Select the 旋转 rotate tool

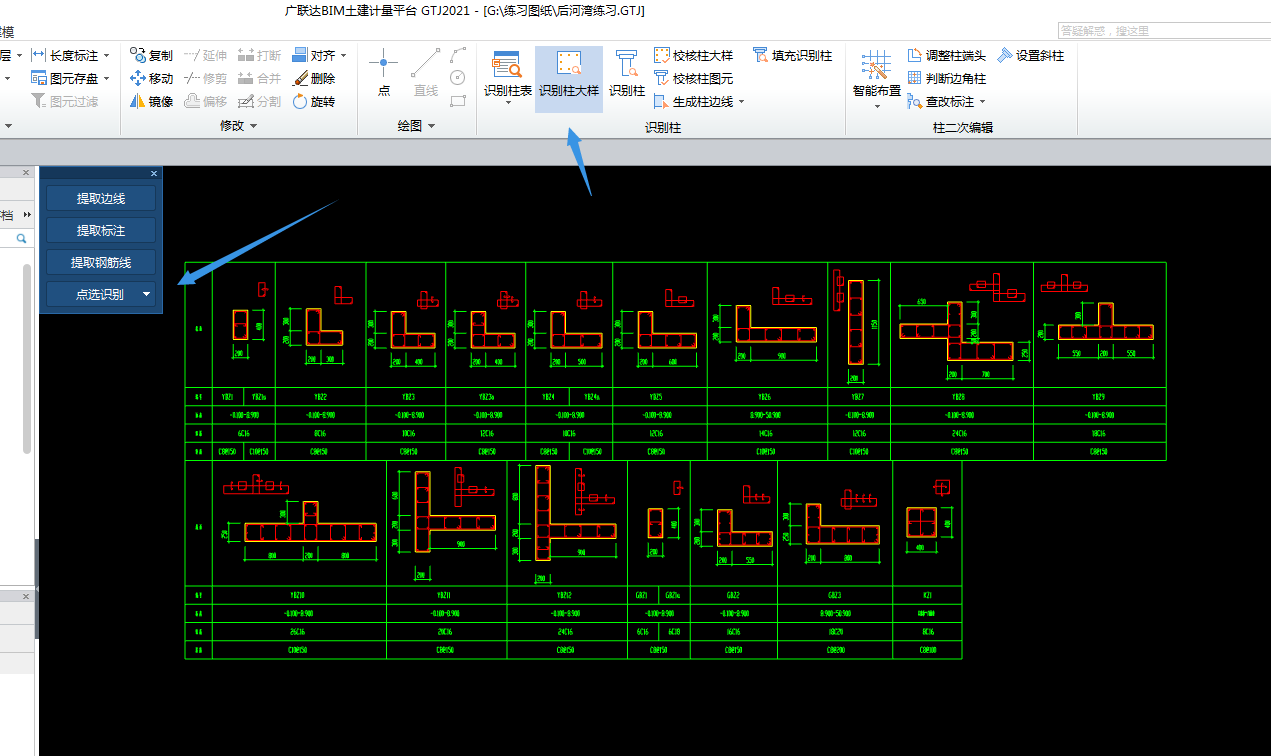313,101
